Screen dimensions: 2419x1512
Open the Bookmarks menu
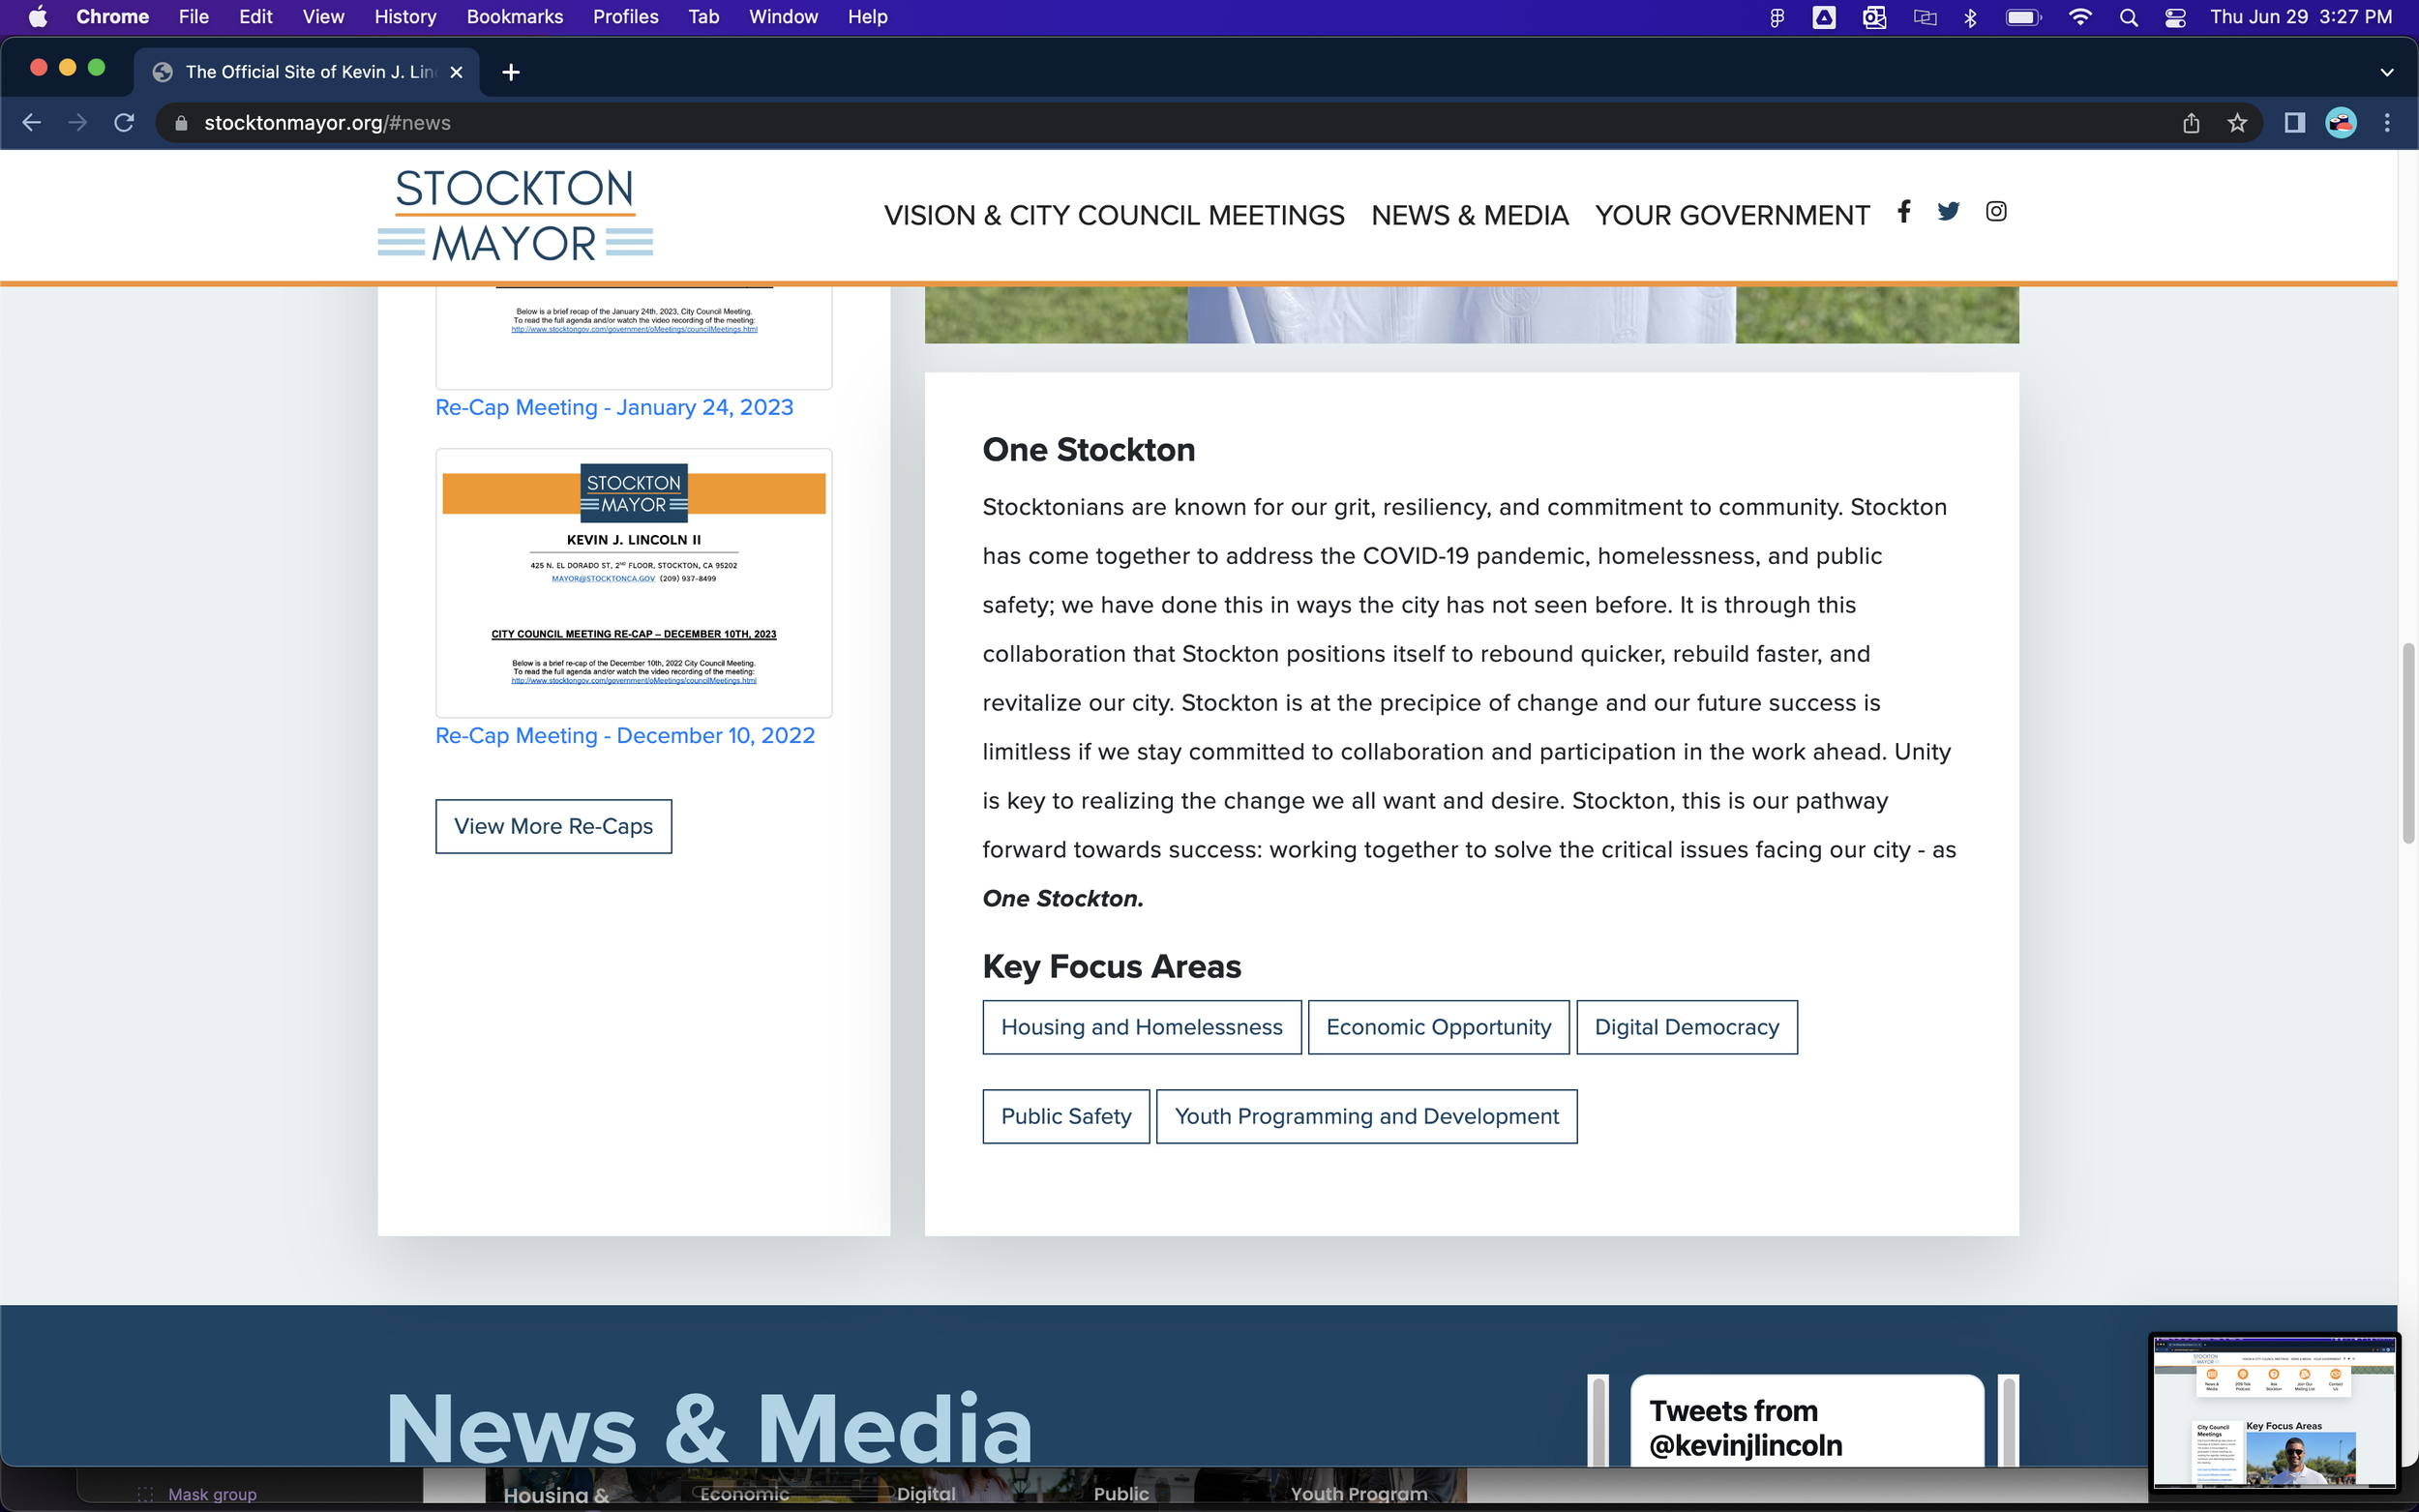pos(514,17)
